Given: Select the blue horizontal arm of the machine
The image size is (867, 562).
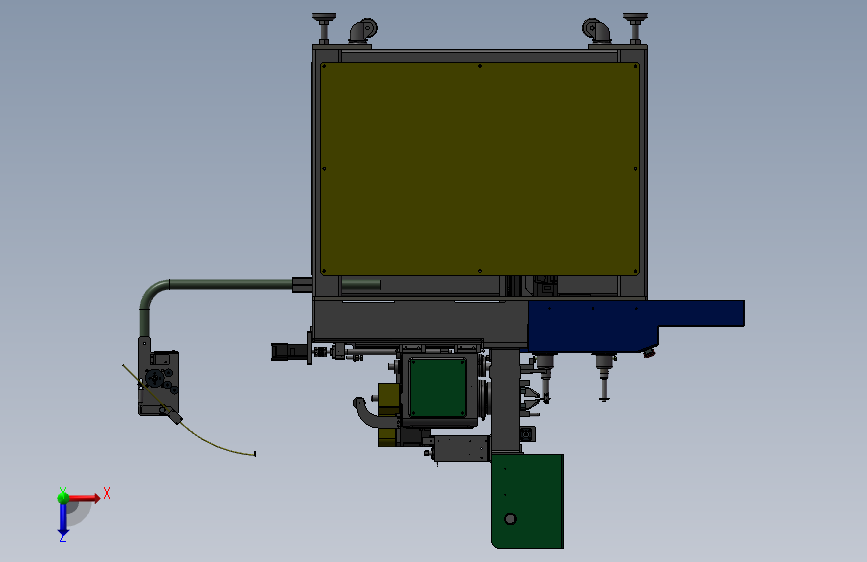Looking at the screenshot, I should click(x=636, y=324).
